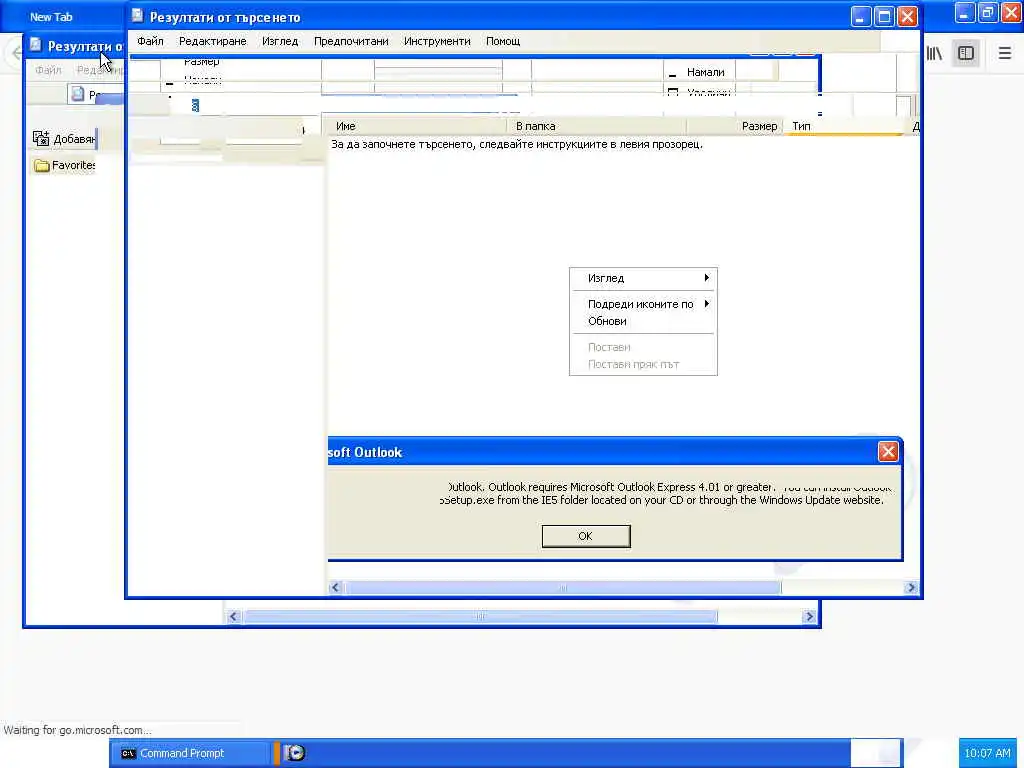1024x768 pixels.
Task: Sort results by the В папка column
Action: click(596, 126)
